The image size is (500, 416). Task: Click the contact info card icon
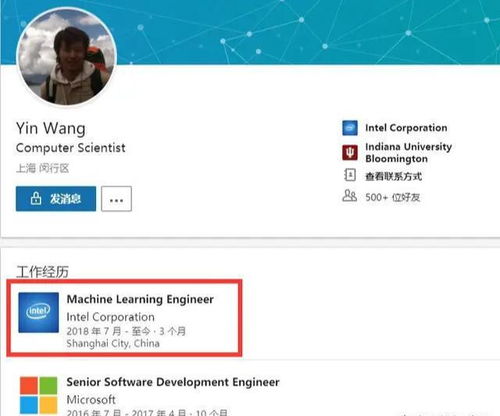tap(350, 175)
